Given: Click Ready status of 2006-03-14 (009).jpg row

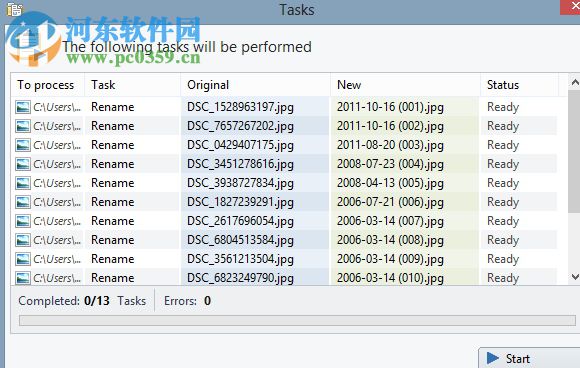Looking at the screenshot, I should pos(503,259).
